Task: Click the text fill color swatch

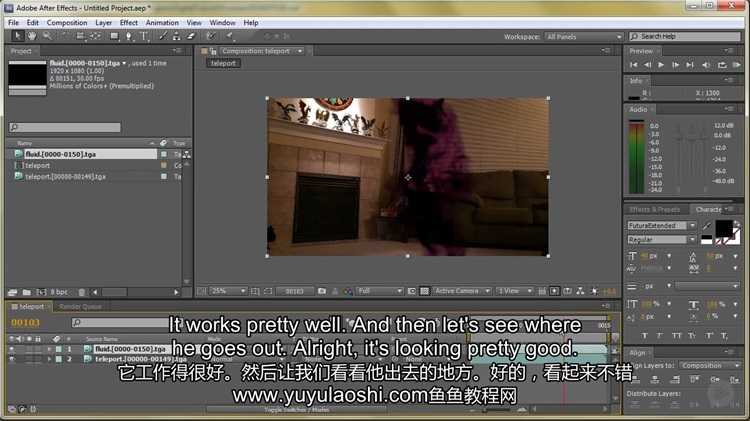Action: 724,229
